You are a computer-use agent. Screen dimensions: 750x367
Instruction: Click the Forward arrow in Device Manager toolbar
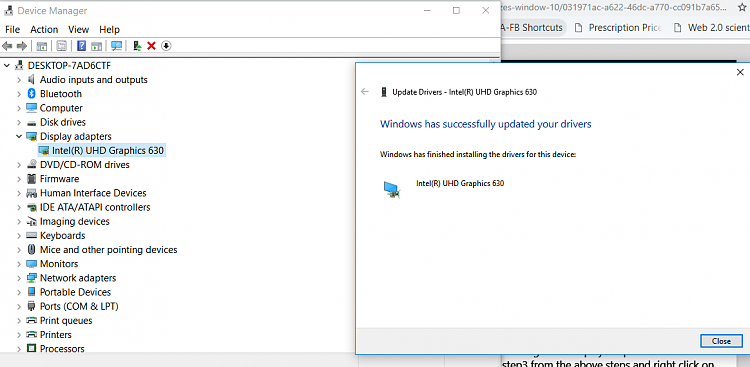click(x=22, y=46)
